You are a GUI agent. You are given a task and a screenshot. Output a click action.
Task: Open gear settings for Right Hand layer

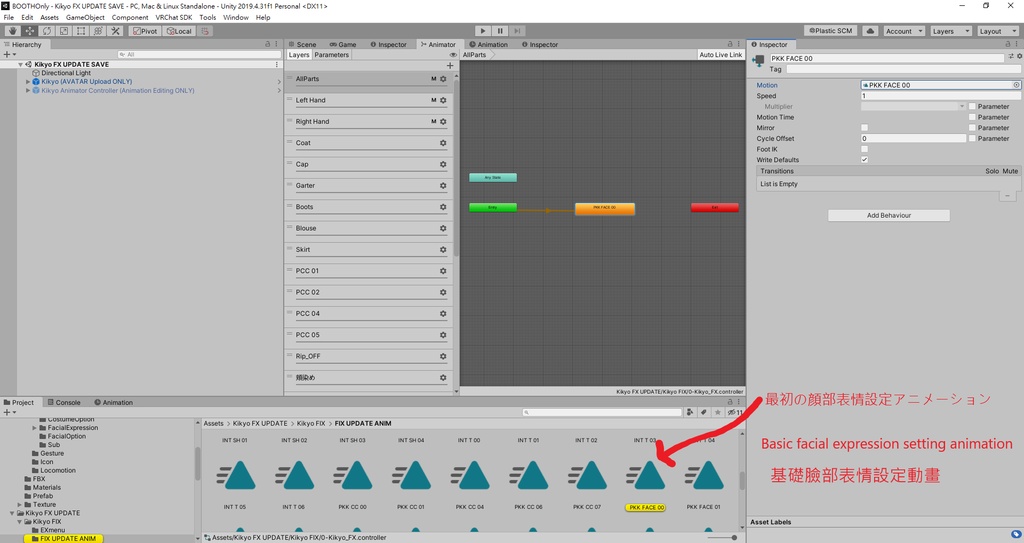coord(443,122)
